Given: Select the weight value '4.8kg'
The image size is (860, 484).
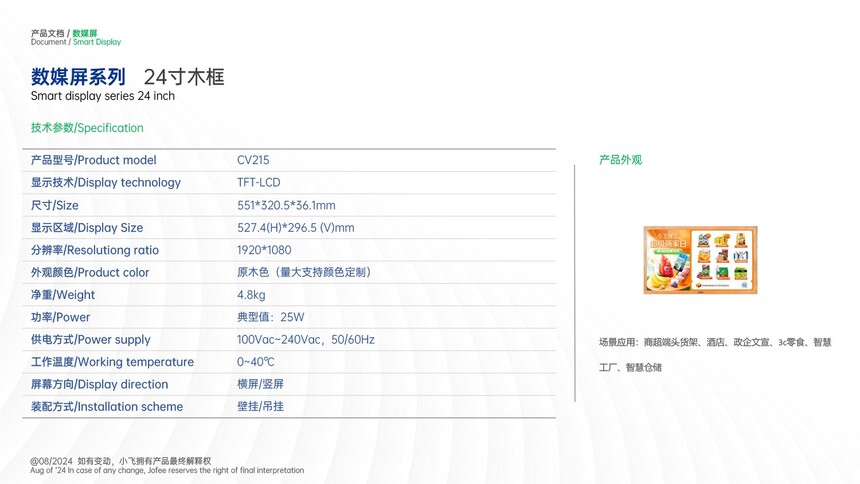Looking at the screenshot, I should pyautogui.click(x=251, y=295).
